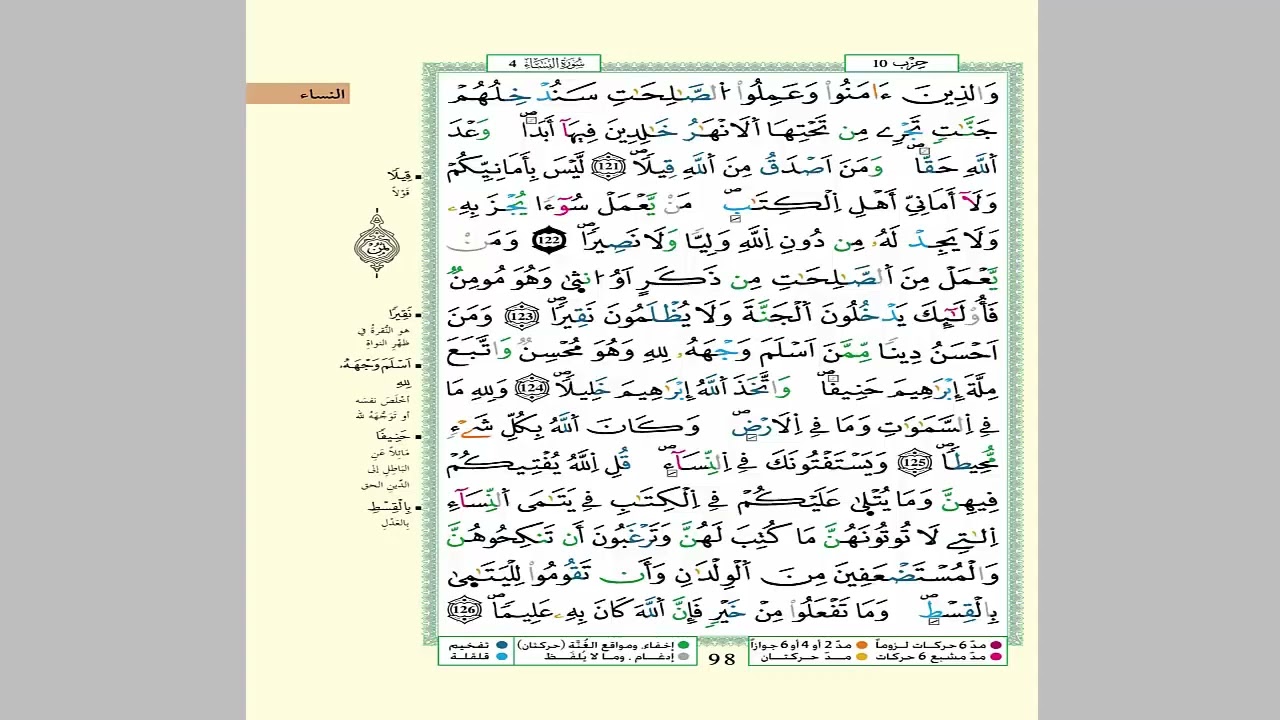Viewport: 1280px width, 720px height.
Task: Click the orange مدّ 2 أو 4 أو 6 legend dot
Action: point(861,646)
